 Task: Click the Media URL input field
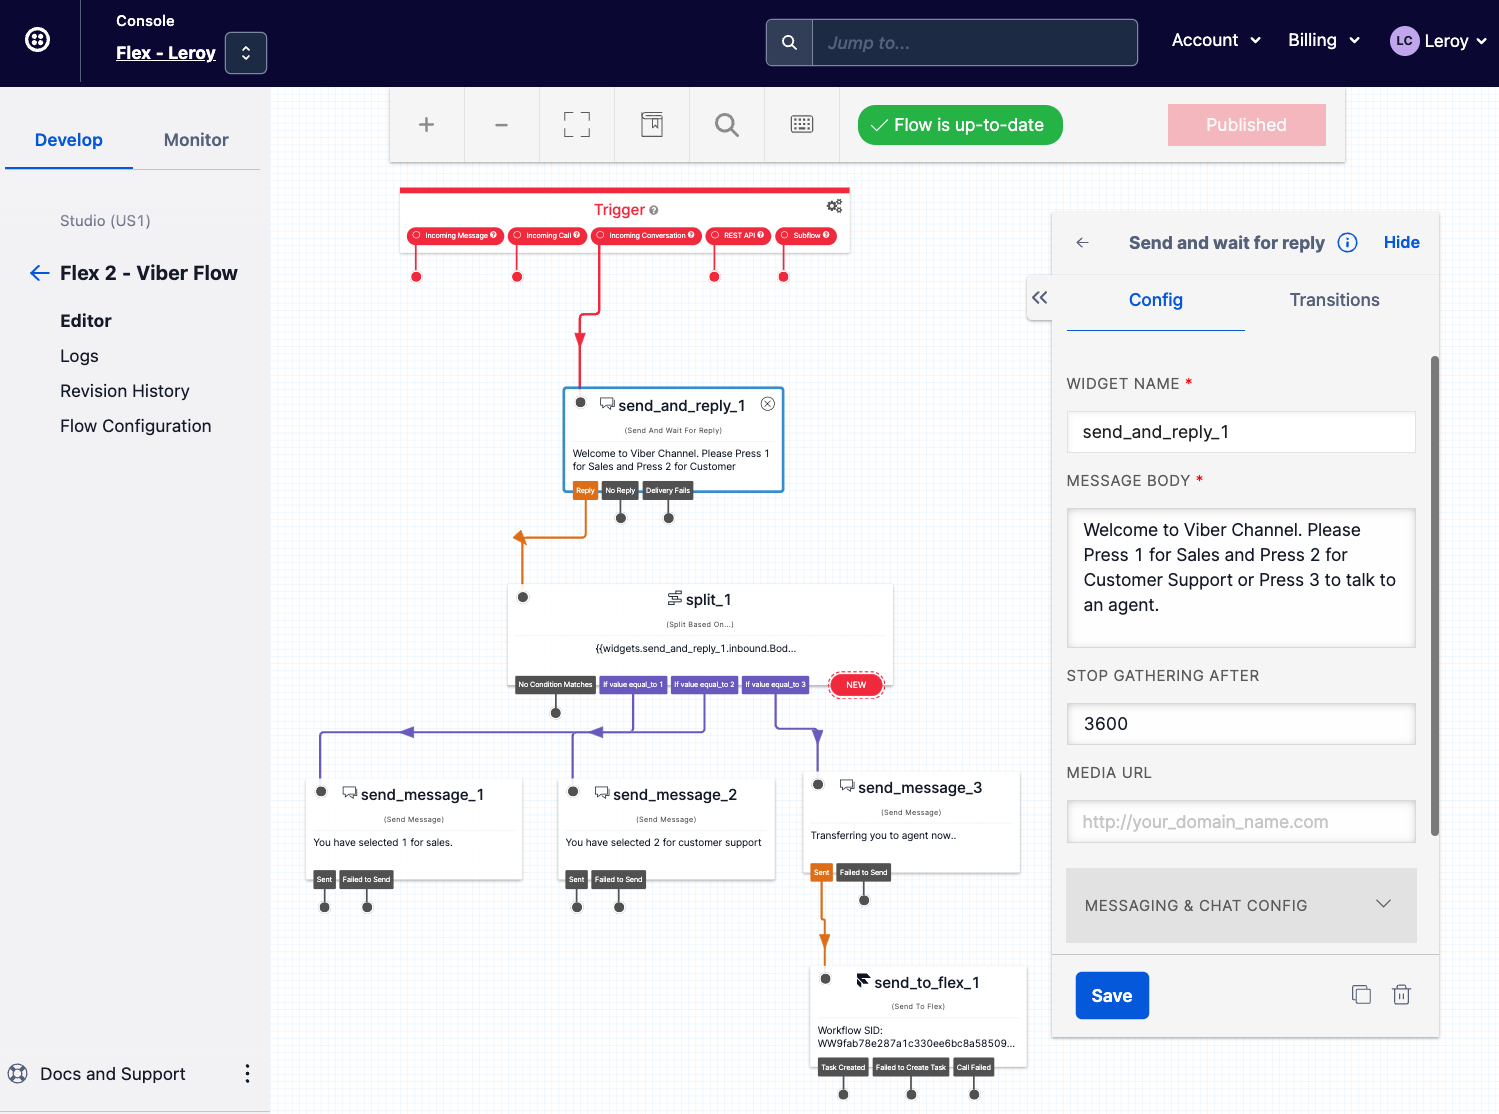click(x=1241, y=822)
